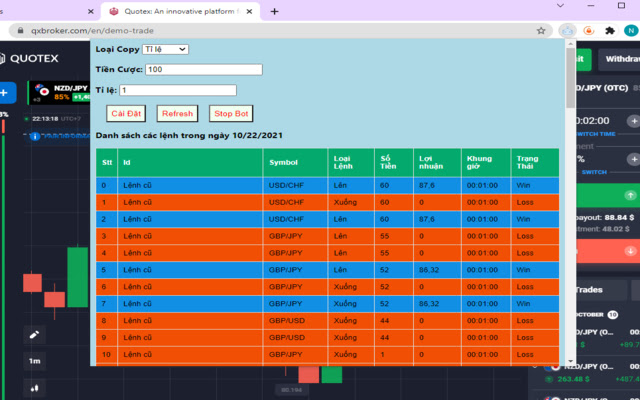Viewport: 640px width, 400px height.
Task: Click the SWITCH investment link
Action: (594, 172)
